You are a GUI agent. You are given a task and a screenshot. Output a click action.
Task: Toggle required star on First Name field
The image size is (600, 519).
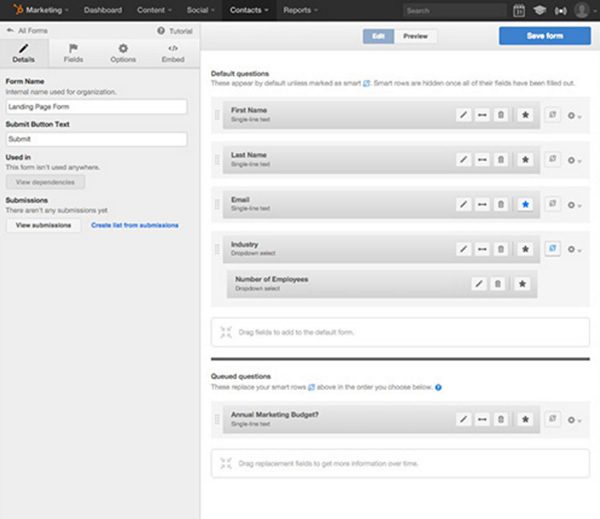click(525, 115)
